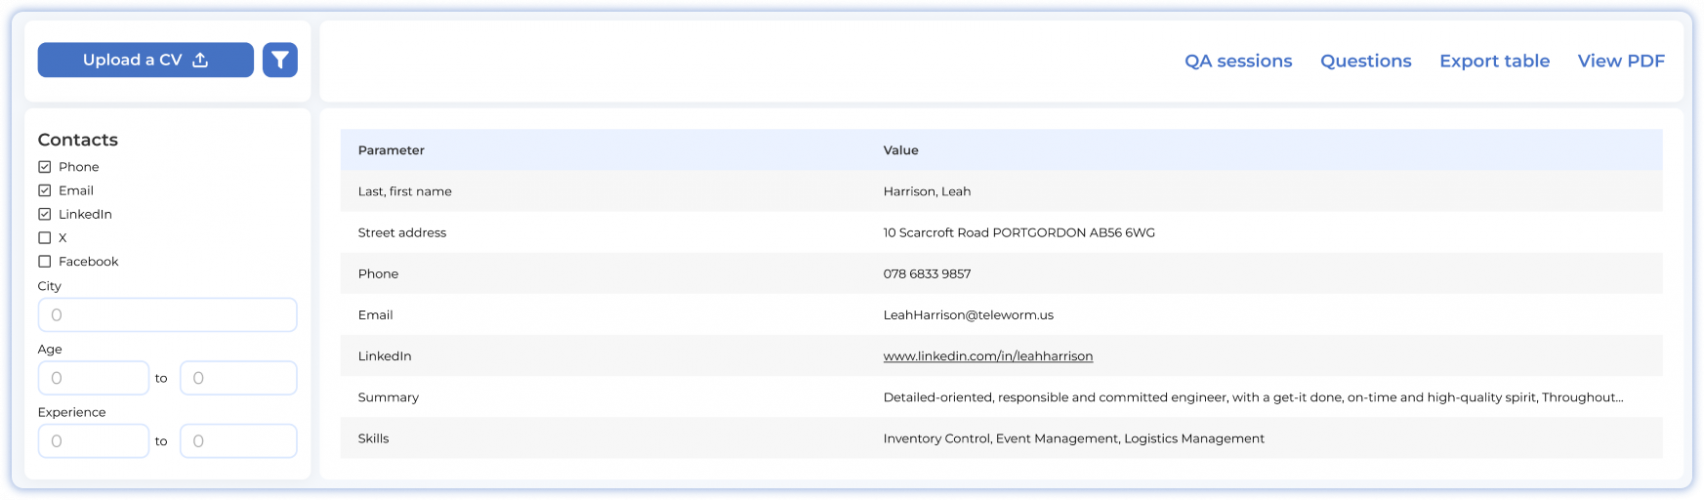Screen dimensions: 1704x500
Task: Click the 'Email' parameter cell in the table
Action: pyautogui.click(x=375, y=315)
